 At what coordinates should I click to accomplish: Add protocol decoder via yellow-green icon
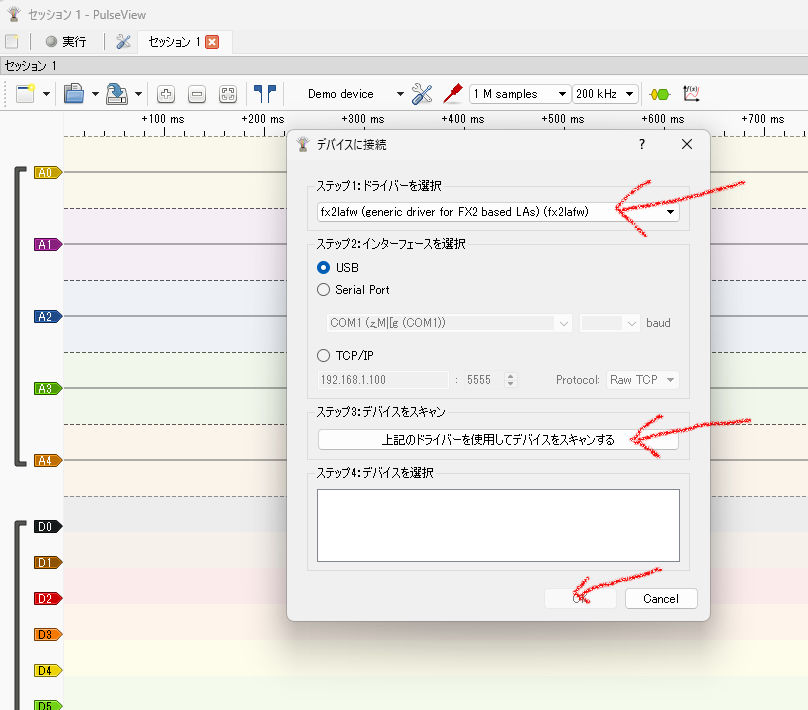pos(659,94)
